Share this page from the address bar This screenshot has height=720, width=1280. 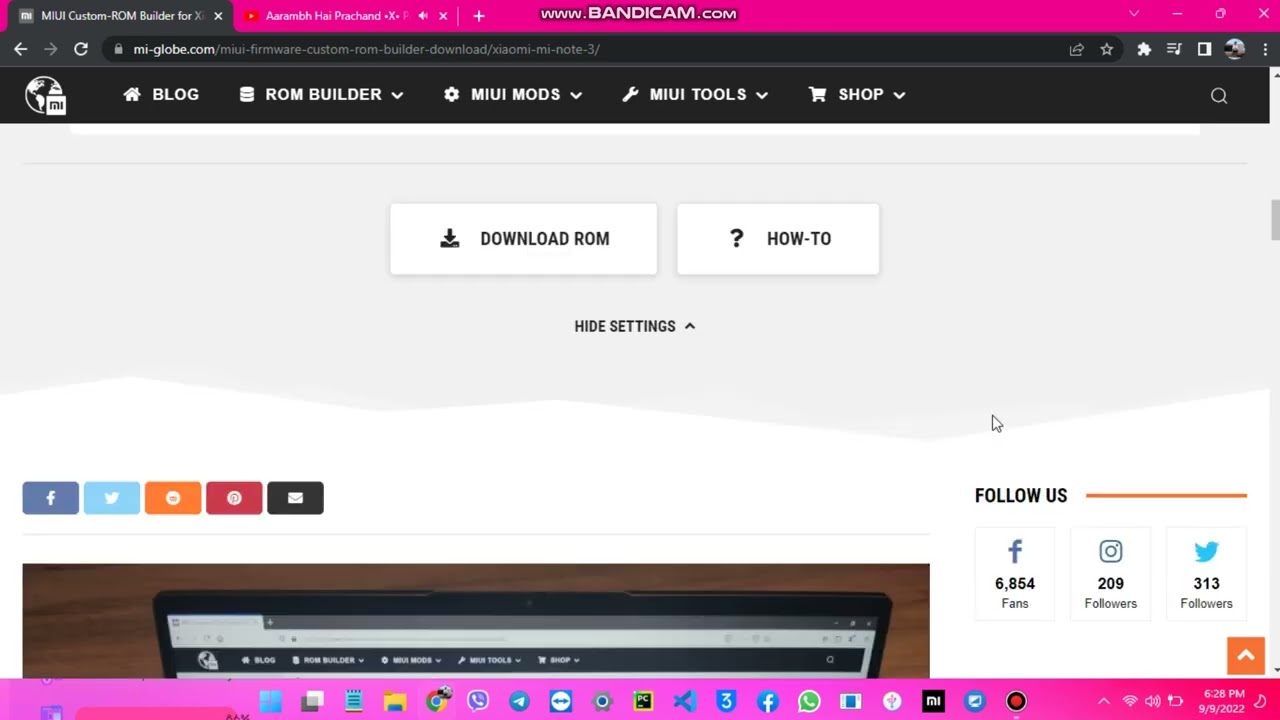[x=1076, y=49]
